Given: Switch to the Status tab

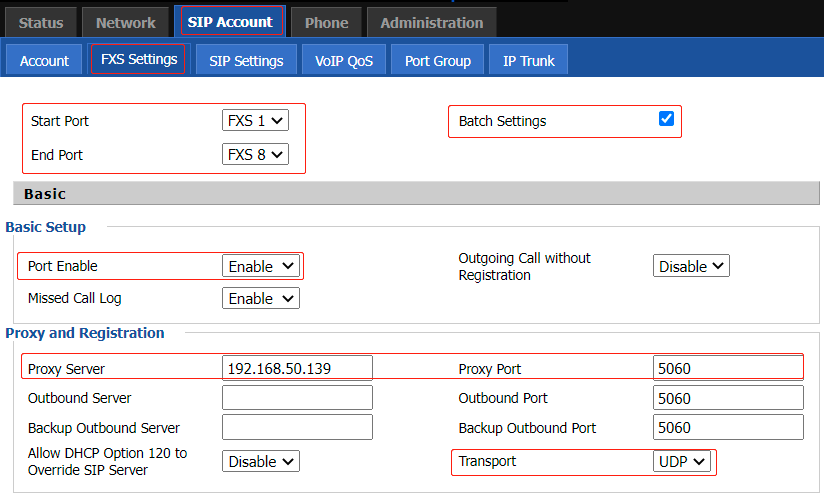Looking at the screenshot, I should pyautogui.click(x=41, y=23).
